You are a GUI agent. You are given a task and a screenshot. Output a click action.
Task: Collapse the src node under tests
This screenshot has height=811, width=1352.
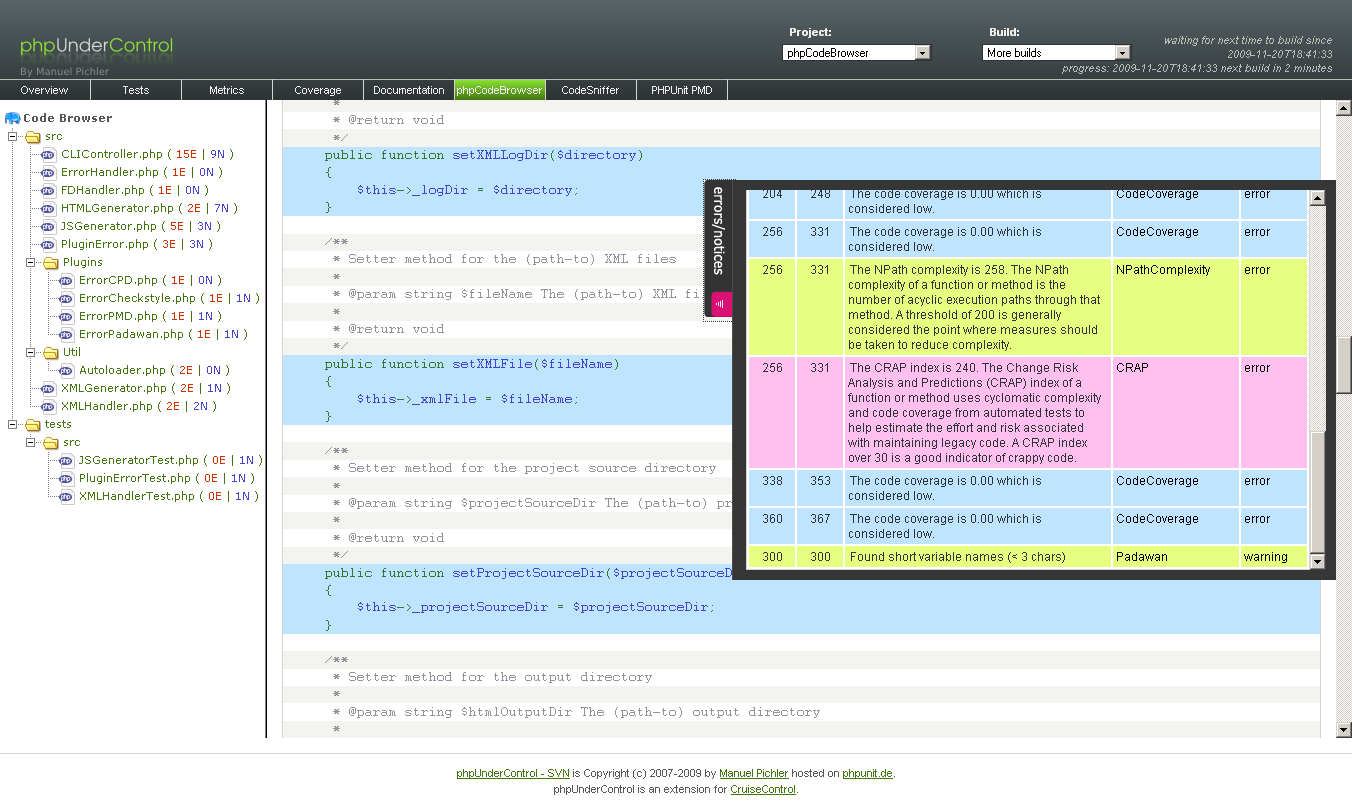(31, 442)
